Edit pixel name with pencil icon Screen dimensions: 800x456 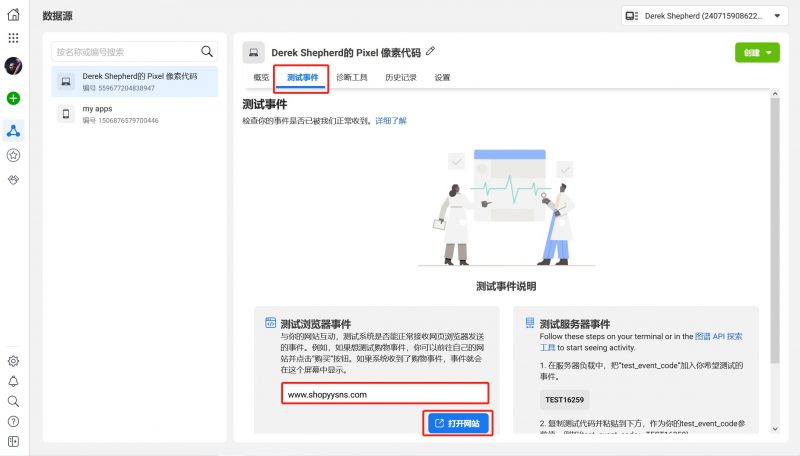(431, 51)
